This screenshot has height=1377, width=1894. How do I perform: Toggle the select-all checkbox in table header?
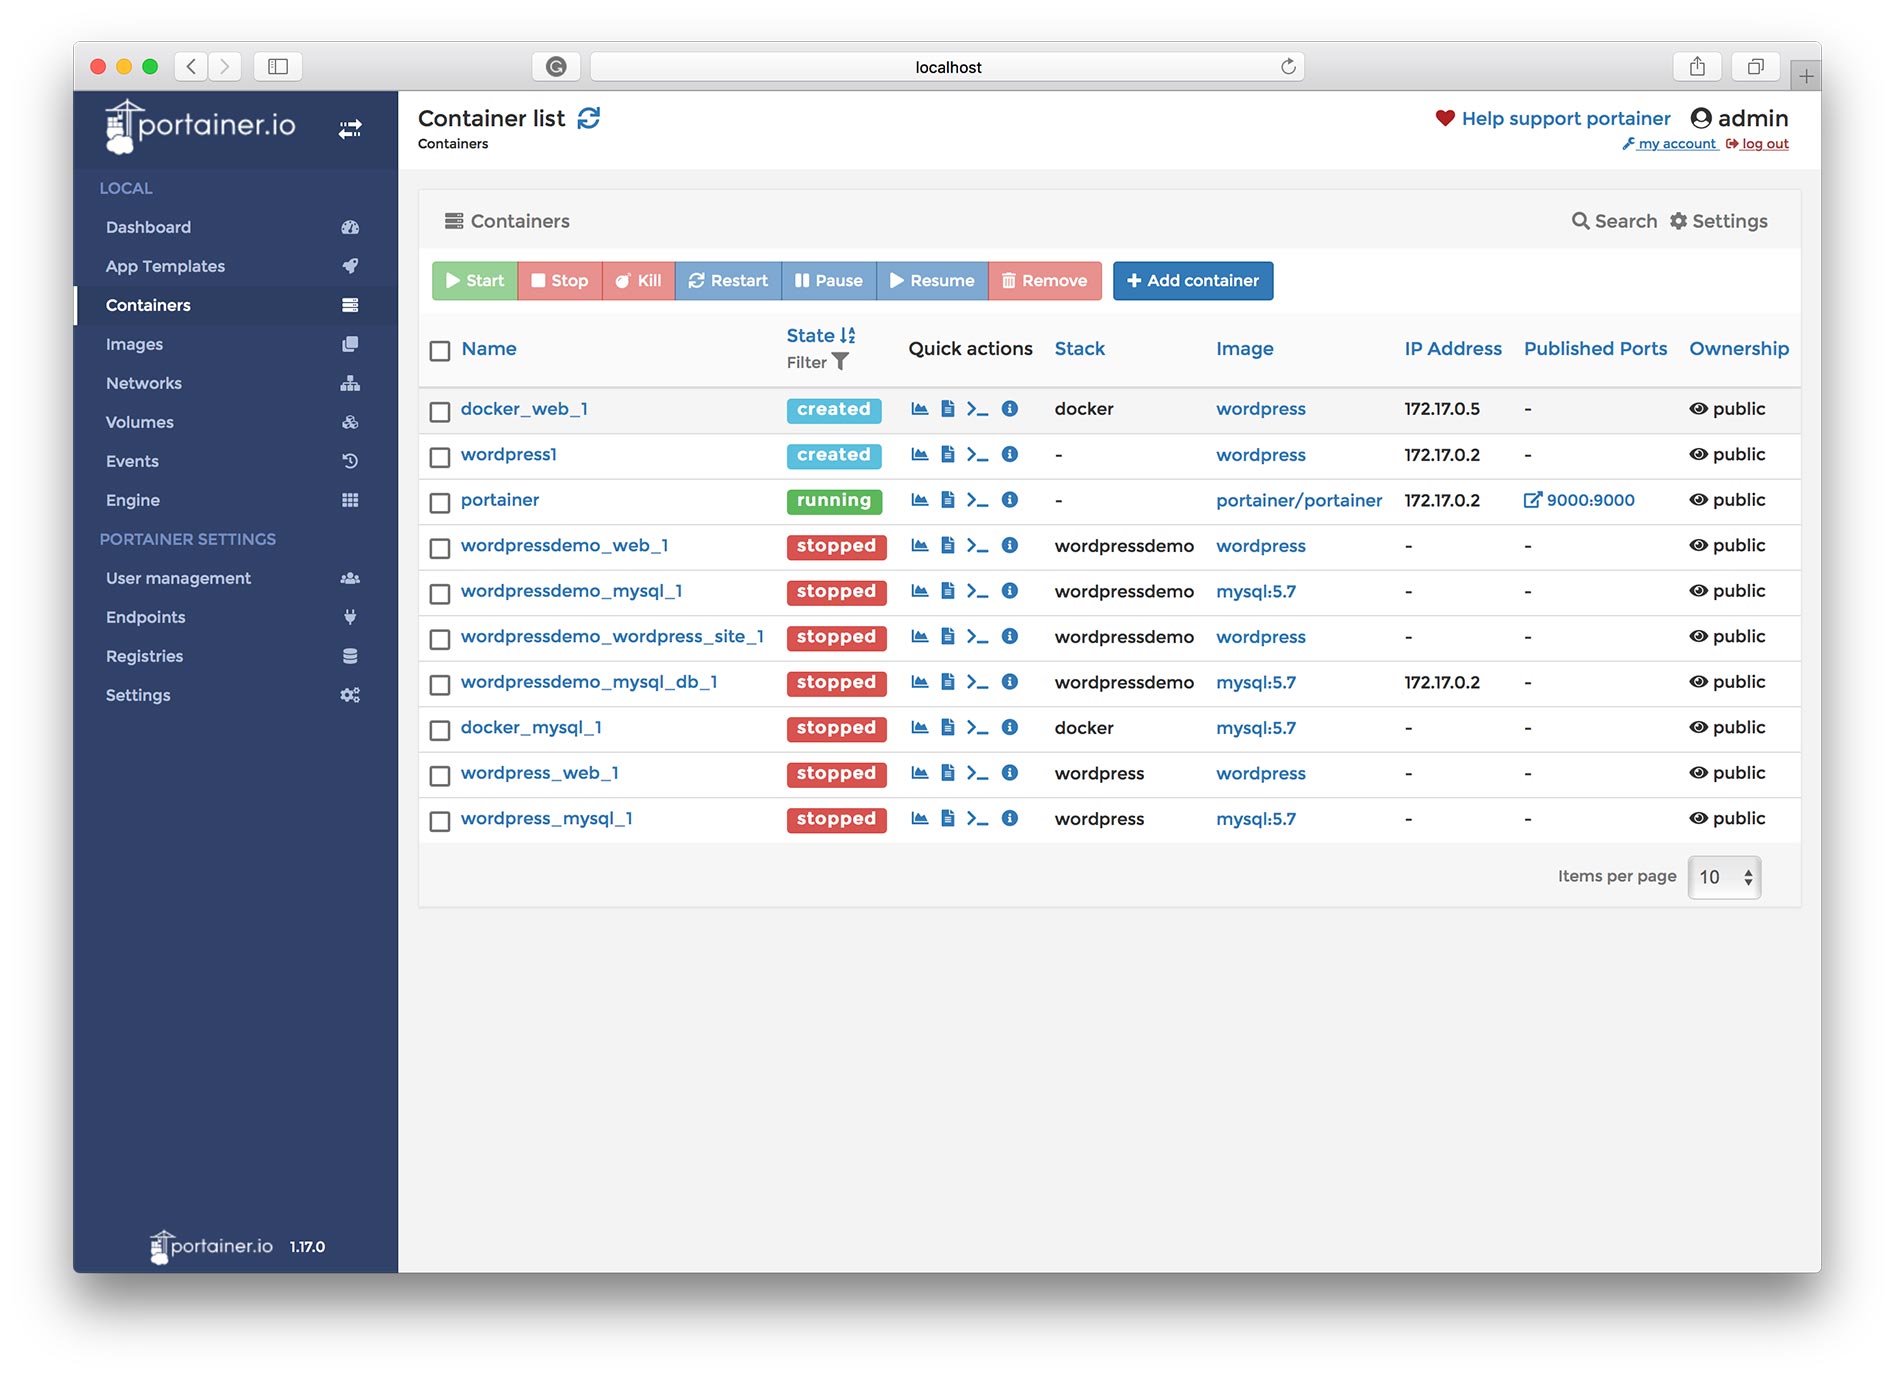click(x=440, y=351)
